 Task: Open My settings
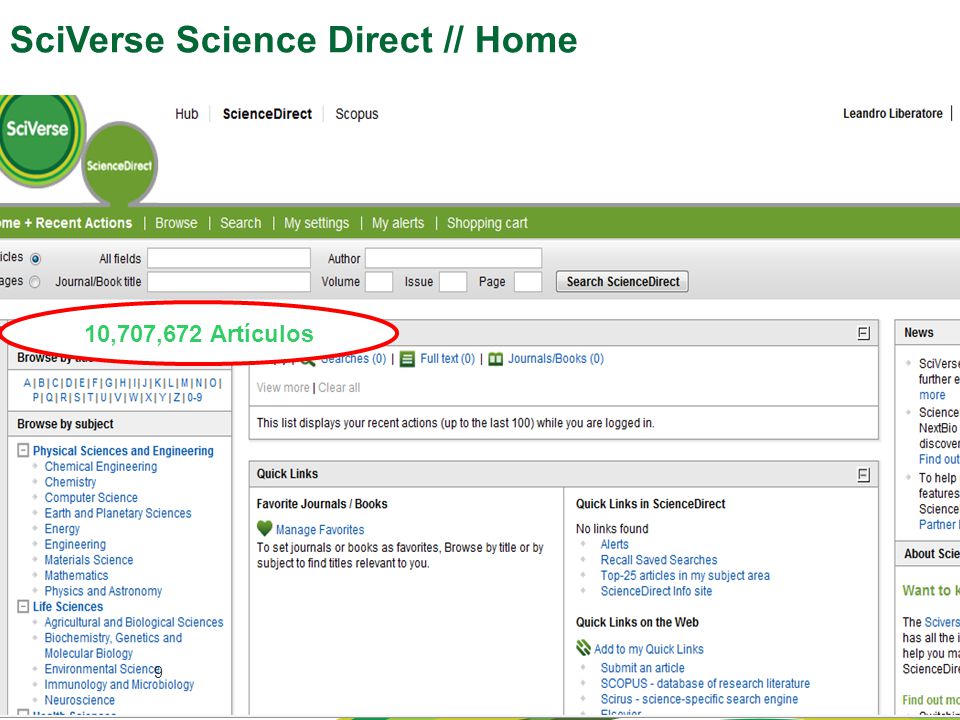pyautogui.click(x=317, y=223)
